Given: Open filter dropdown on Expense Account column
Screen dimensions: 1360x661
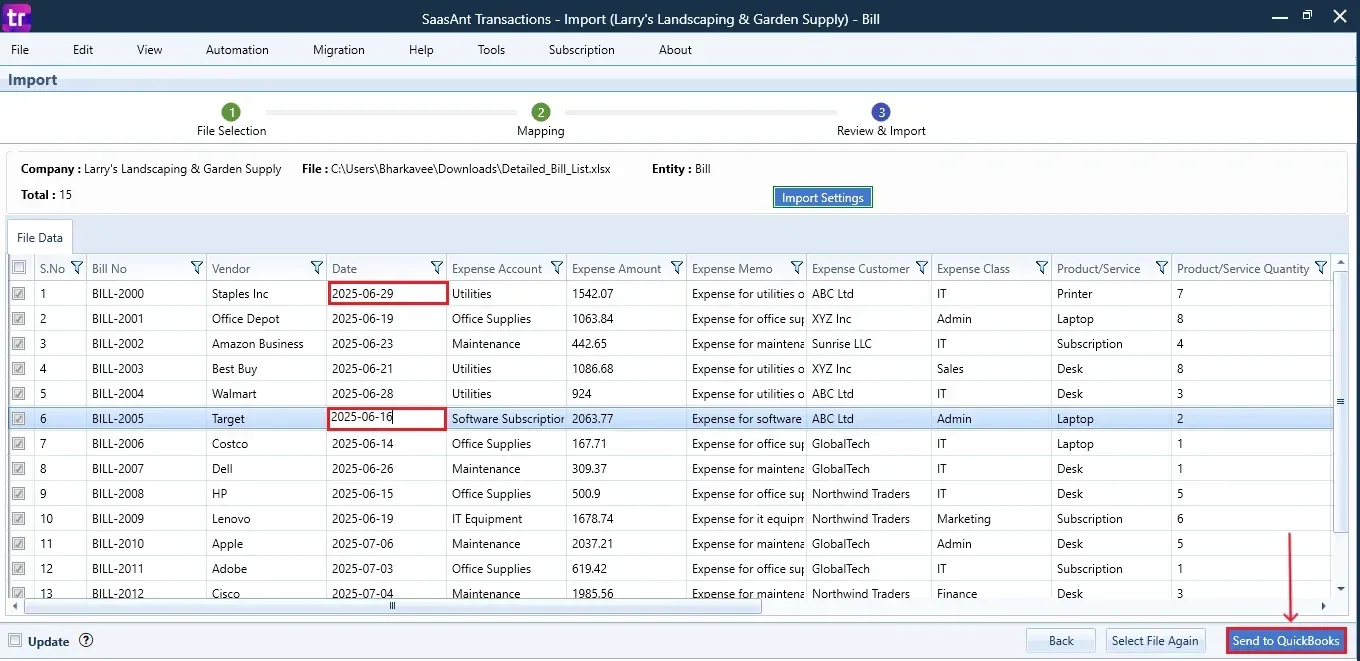Looking at the screenshot, I should tap(556, 268).
